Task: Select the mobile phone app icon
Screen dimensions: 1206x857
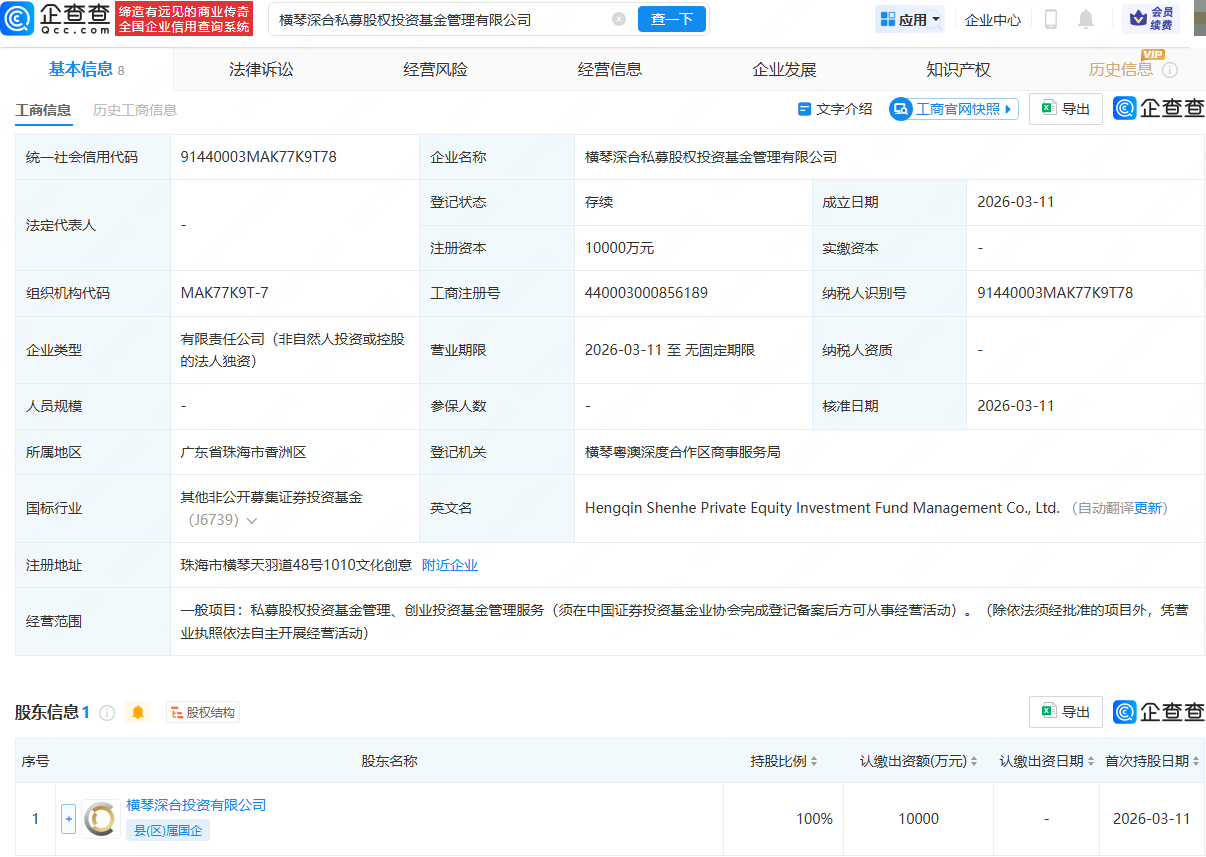Action: pyautogui.click(x=1051, y=19)
